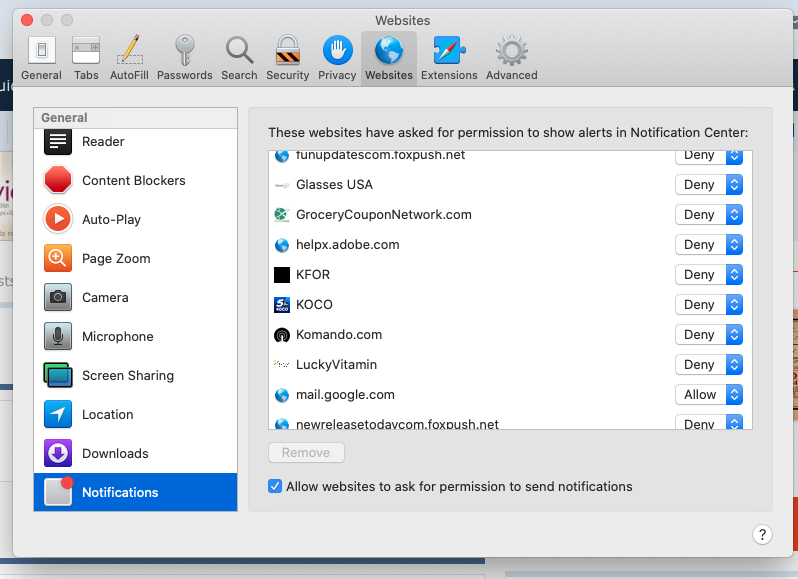The height and width of the screenshot is (579, 798).
Task: Select the GroceryCouponNetwork.com website name
Action: pos(384,215)
